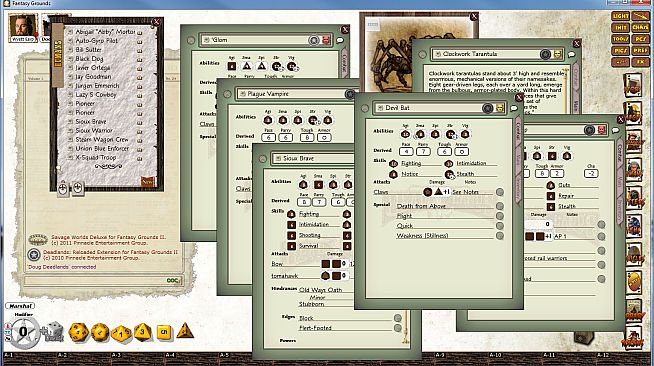Select the pointer tool button beside LIGHT
Screen dimensions: 654x366
click(x=640, y=16)
